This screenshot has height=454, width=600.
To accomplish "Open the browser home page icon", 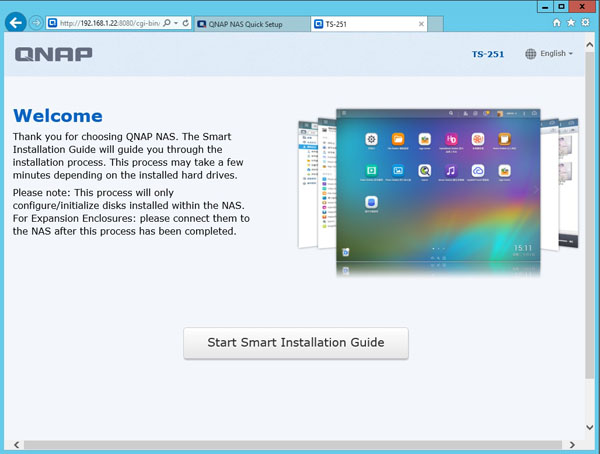I will point(557,23).
